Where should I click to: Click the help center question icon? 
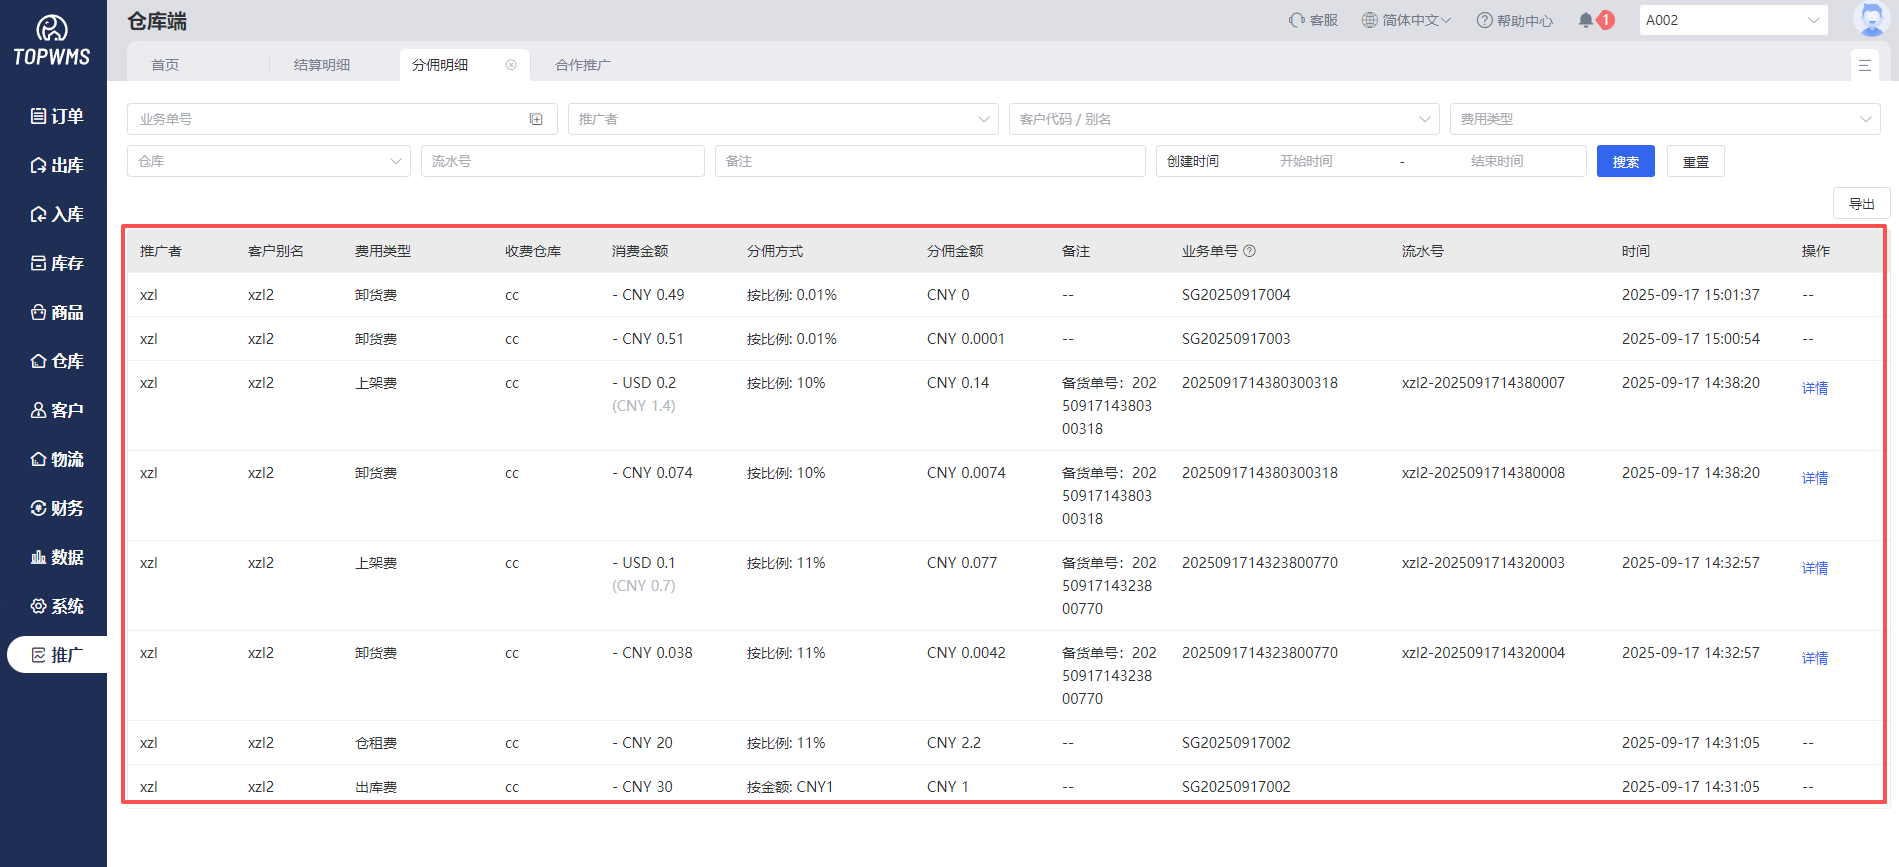click(x=1484, y=20)
